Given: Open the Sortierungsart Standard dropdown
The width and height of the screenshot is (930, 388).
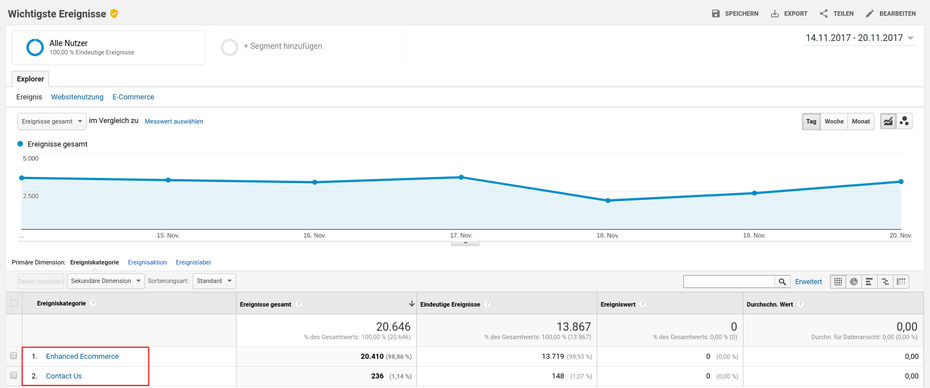Looking at the screenshot, I should tap(214, 281).
